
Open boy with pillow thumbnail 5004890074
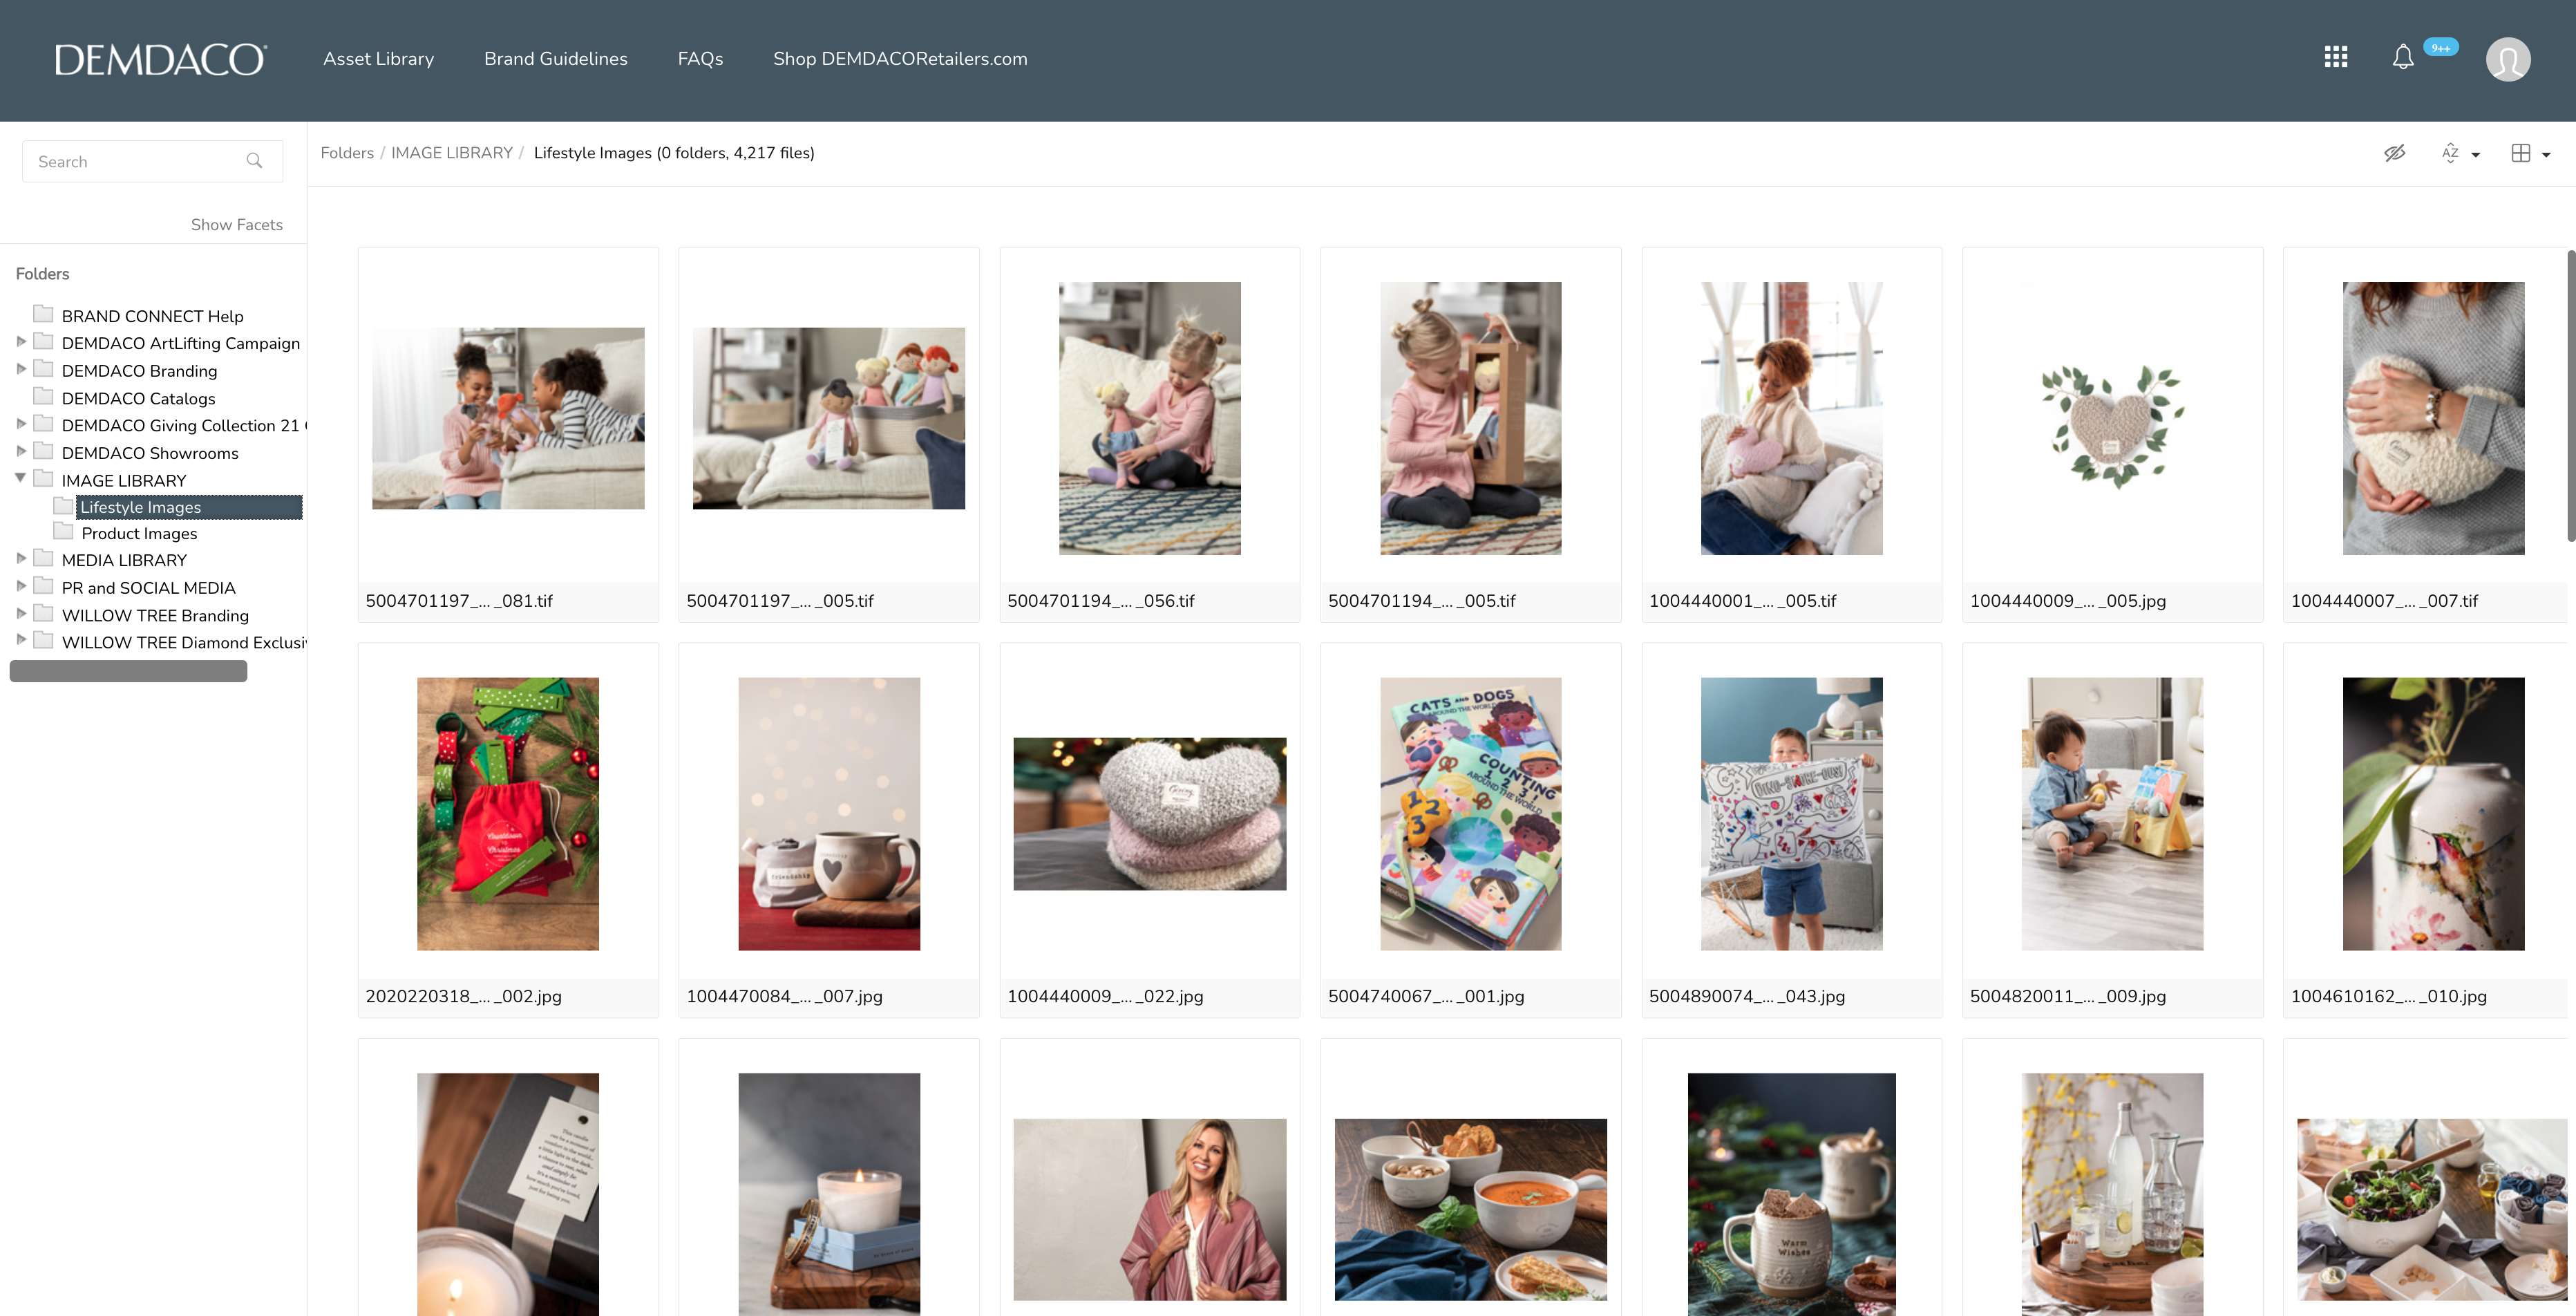point(1792,814)
